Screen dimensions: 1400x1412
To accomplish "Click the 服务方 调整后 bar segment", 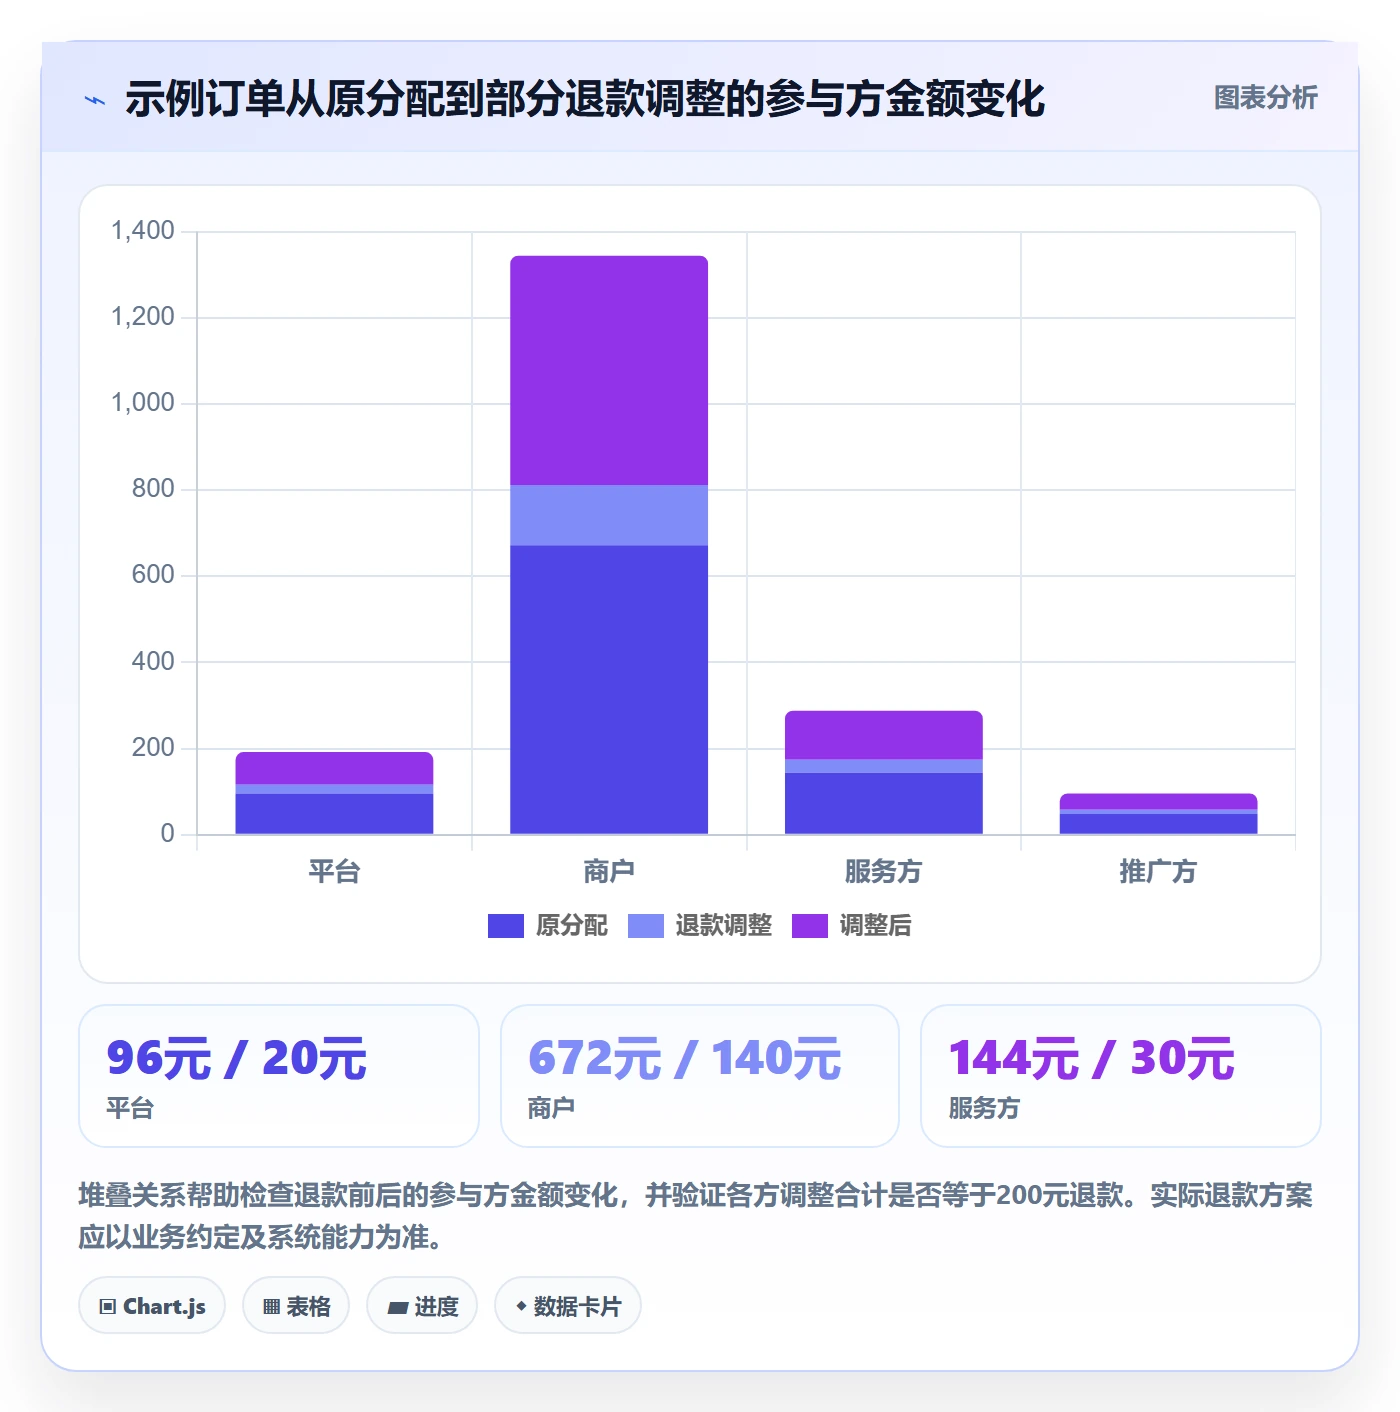I will 883,735.
